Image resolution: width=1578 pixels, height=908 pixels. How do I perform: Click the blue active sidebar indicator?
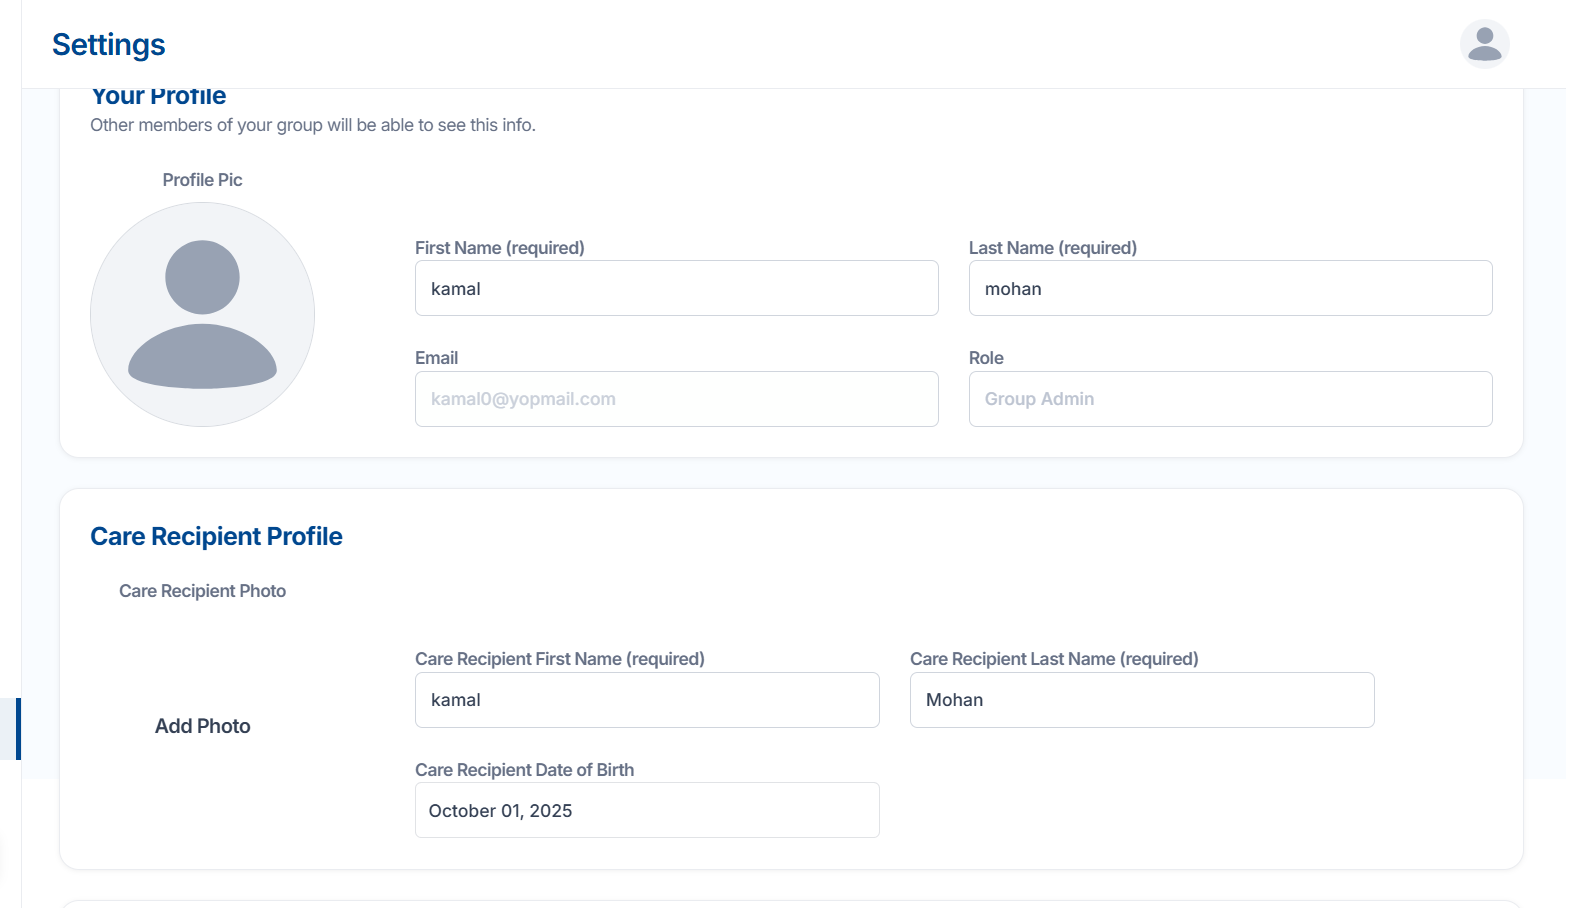(x=17, y=729)
